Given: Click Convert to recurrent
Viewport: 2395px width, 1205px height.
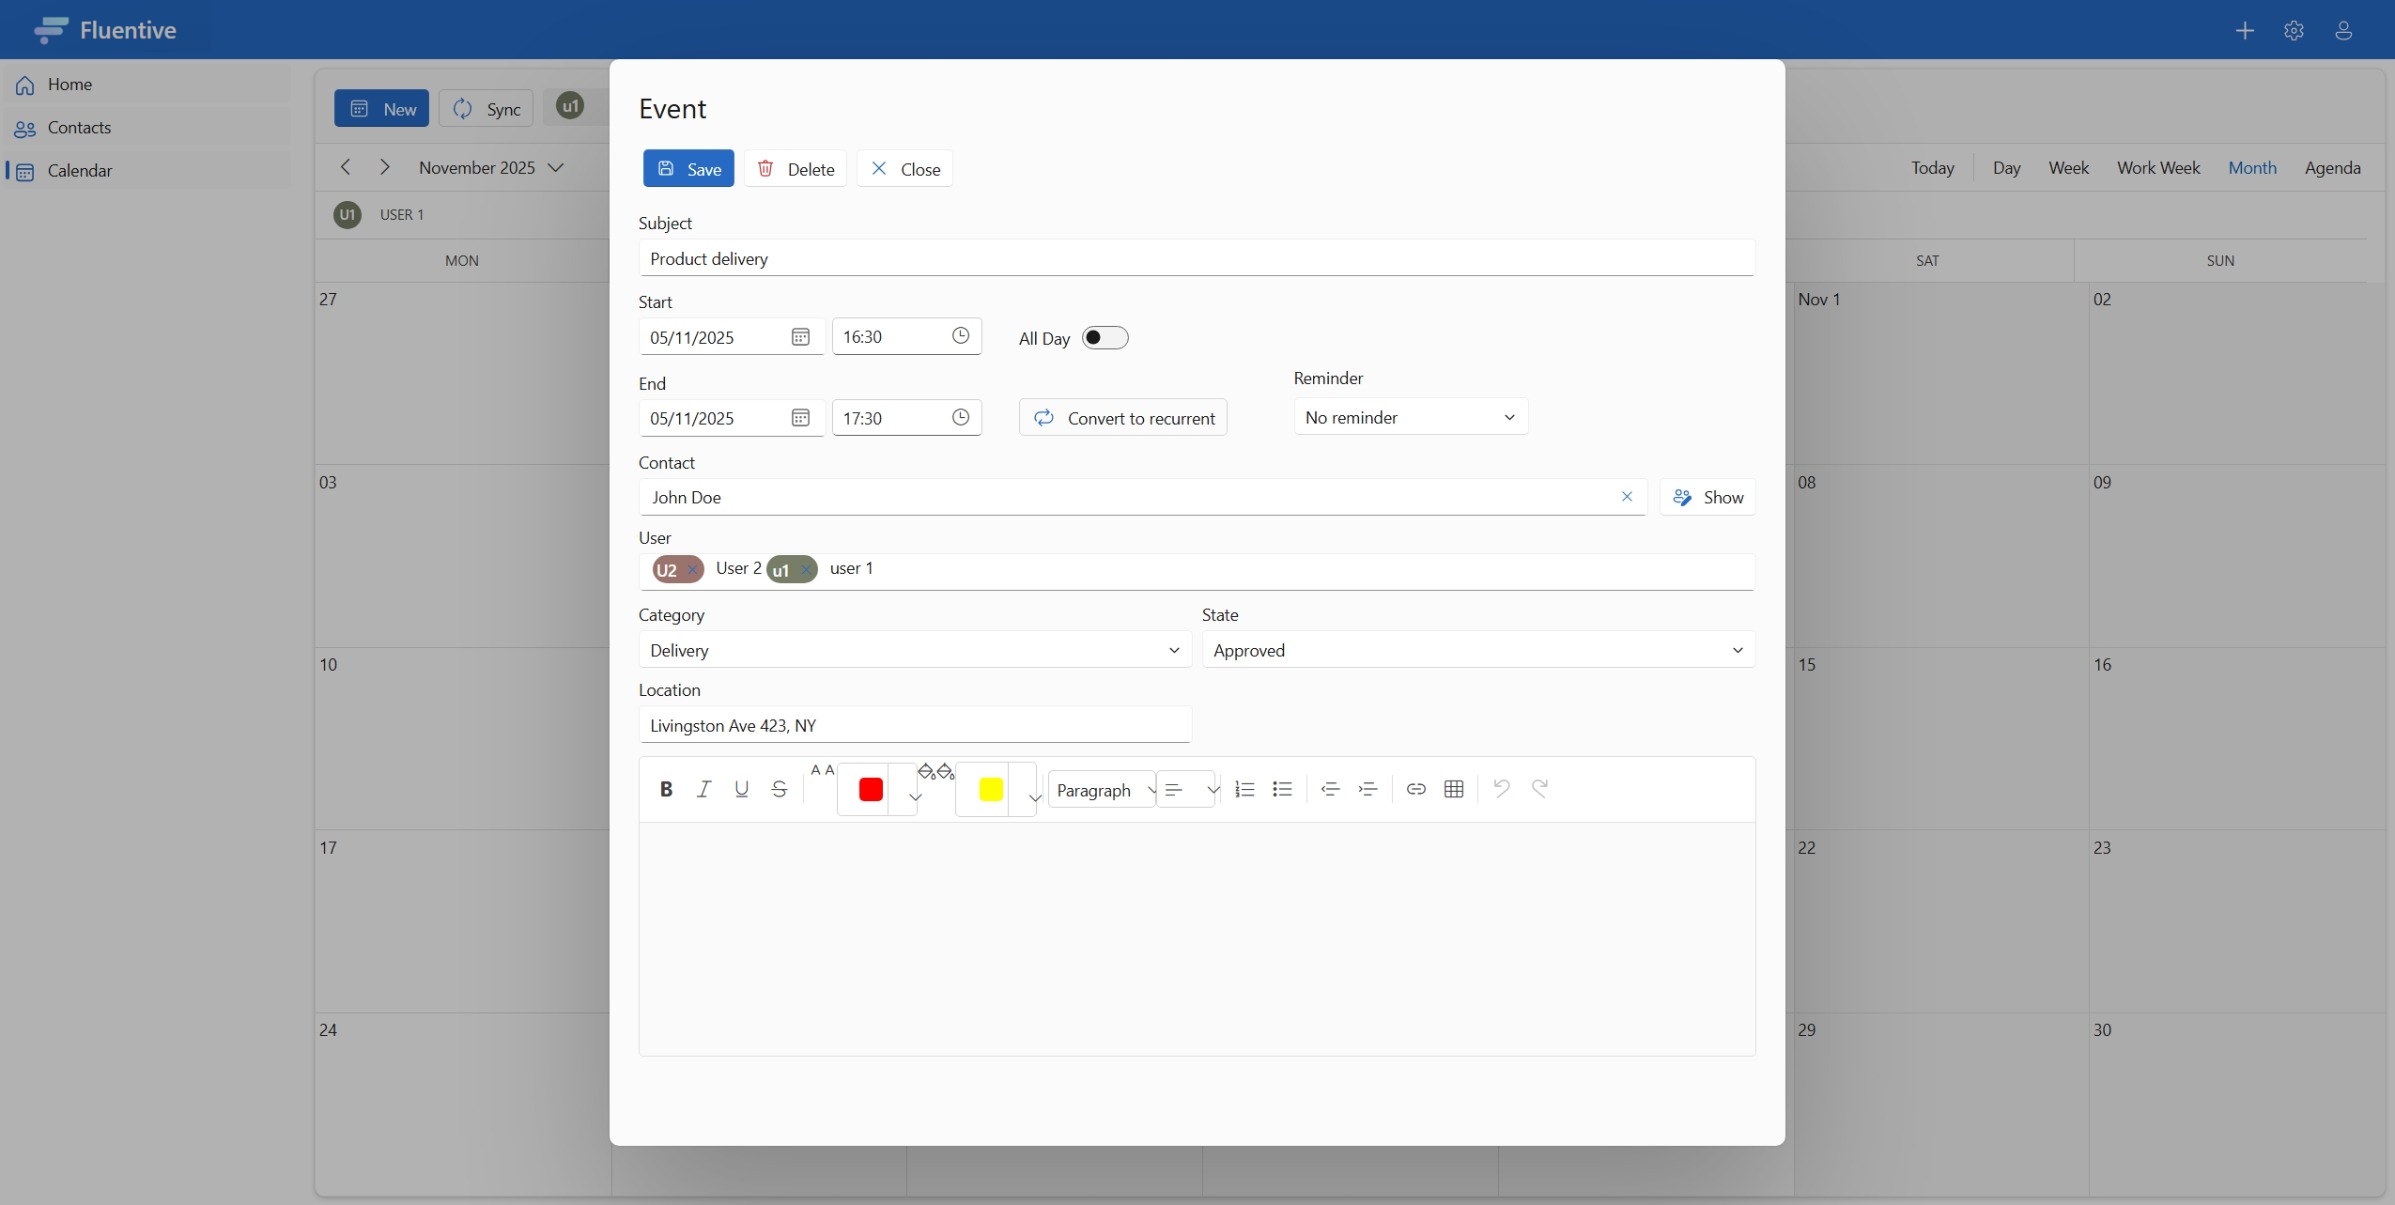Looking at the screenshot, I should (1122, 417).
